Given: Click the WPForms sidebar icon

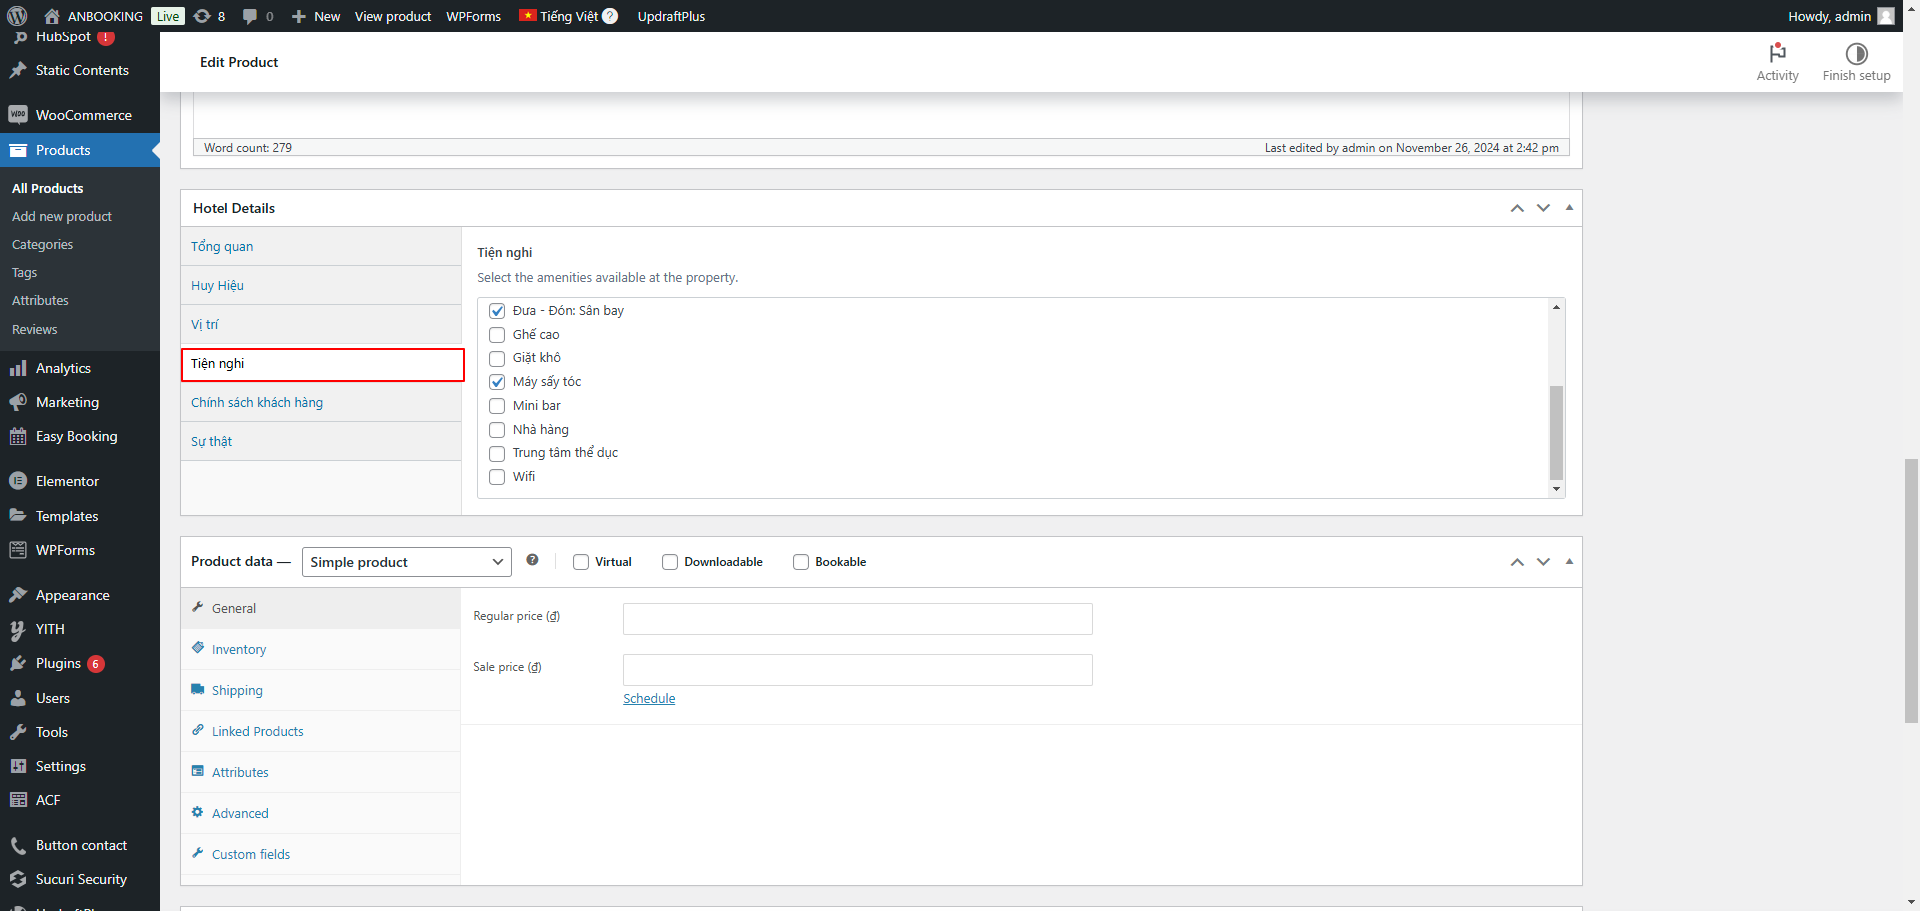Looking at the screenshot, I should point(18,550).
